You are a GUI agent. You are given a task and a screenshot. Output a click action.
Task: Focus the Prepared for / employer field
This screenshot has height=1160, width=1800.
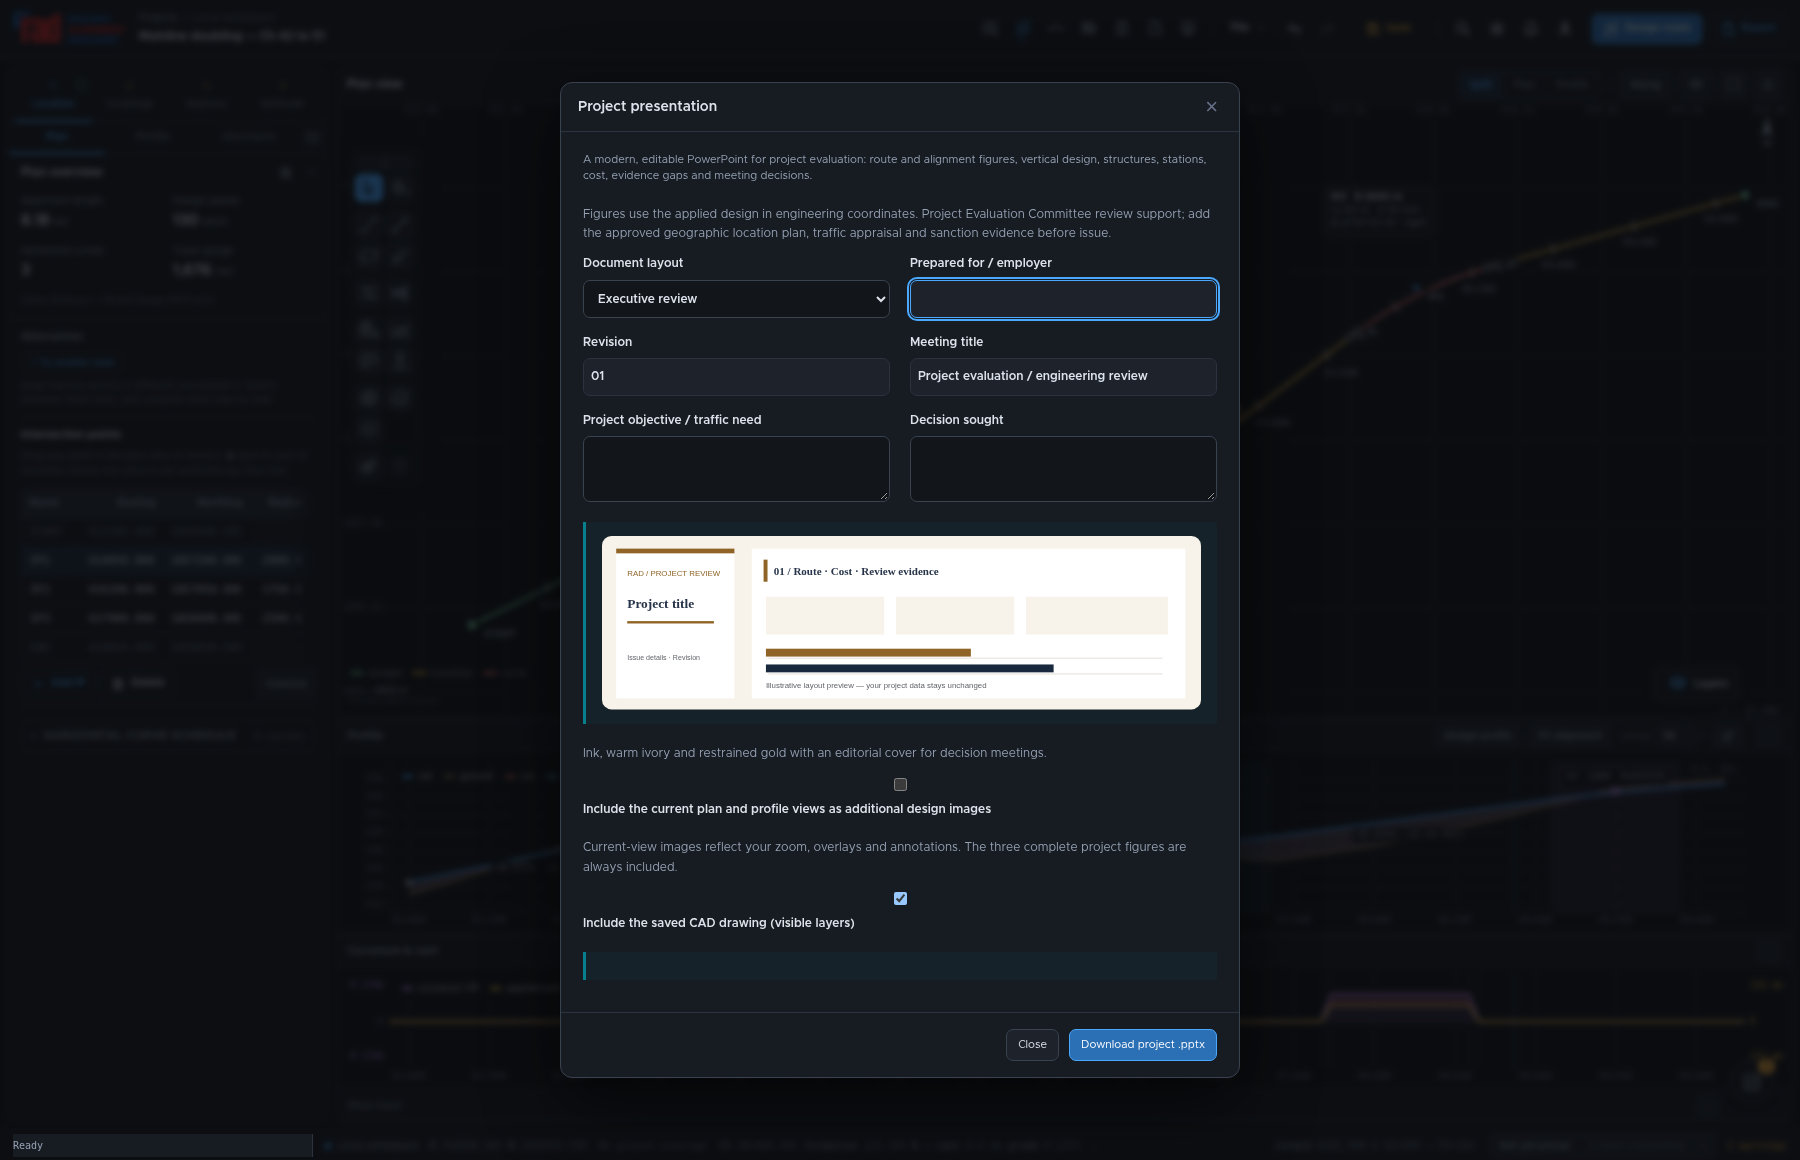(x=1063, y=299)
